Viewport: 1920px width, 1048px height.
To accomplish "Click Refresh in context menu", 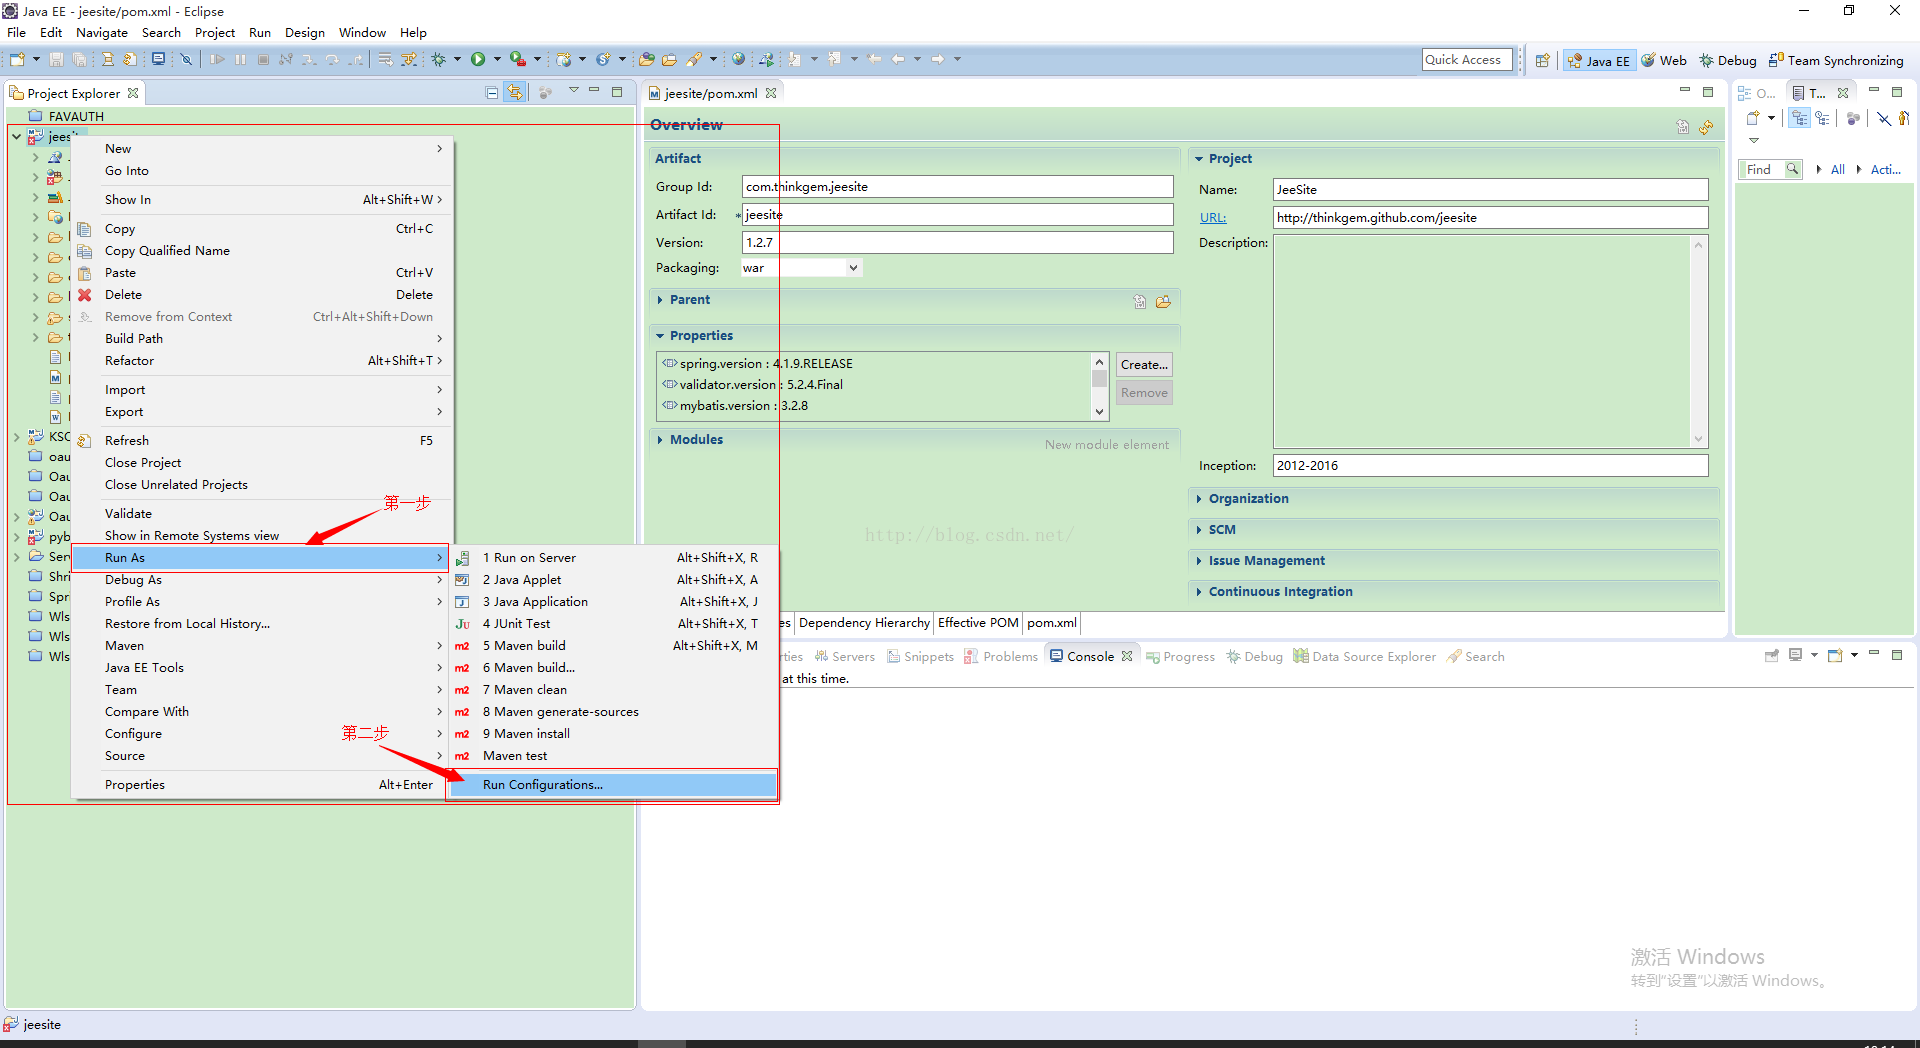I will pyautogui.click(x=262, y=441).
